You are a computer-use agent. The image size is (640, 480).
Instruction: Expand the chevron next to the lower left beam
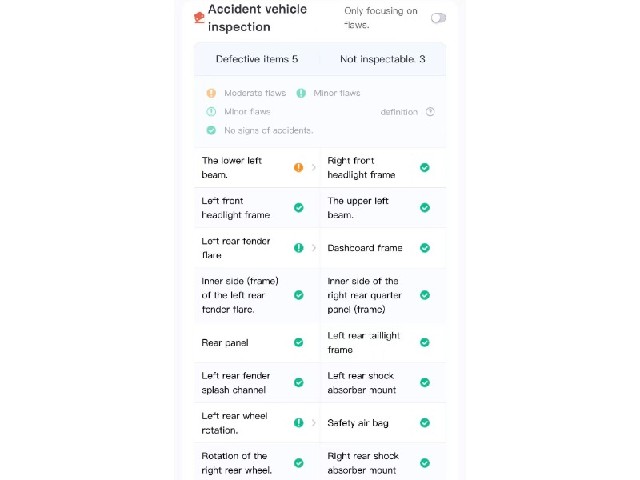click(x=313, y=167)
